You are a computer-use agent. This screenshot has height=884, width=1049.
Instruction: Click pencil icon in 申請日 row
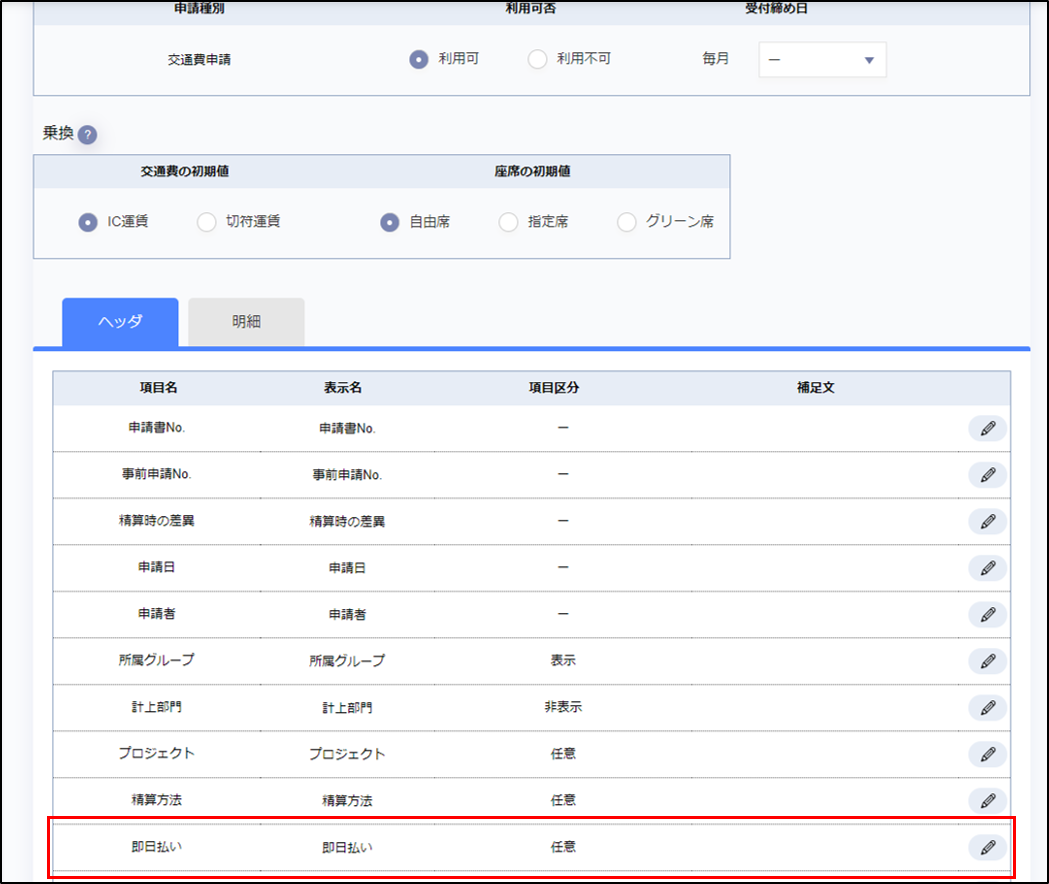987,568
